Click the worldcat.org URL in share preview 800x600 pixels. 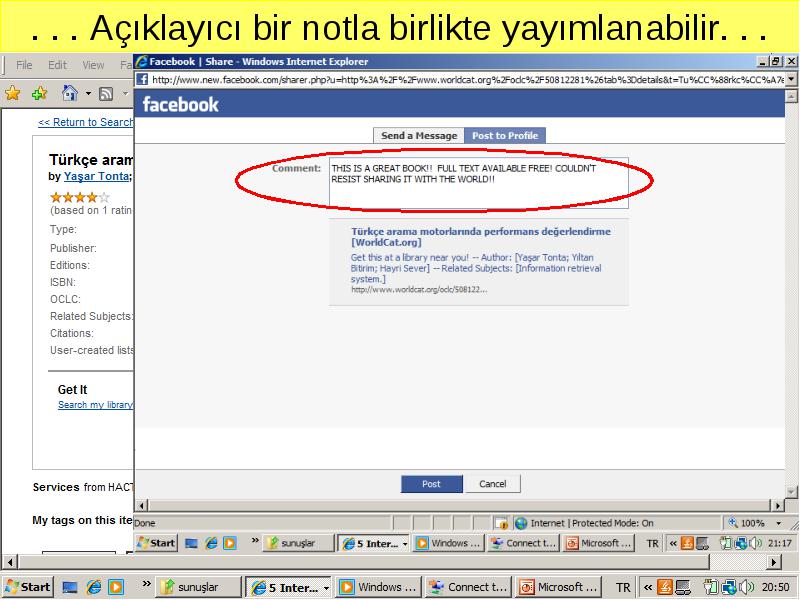[419, 290]
